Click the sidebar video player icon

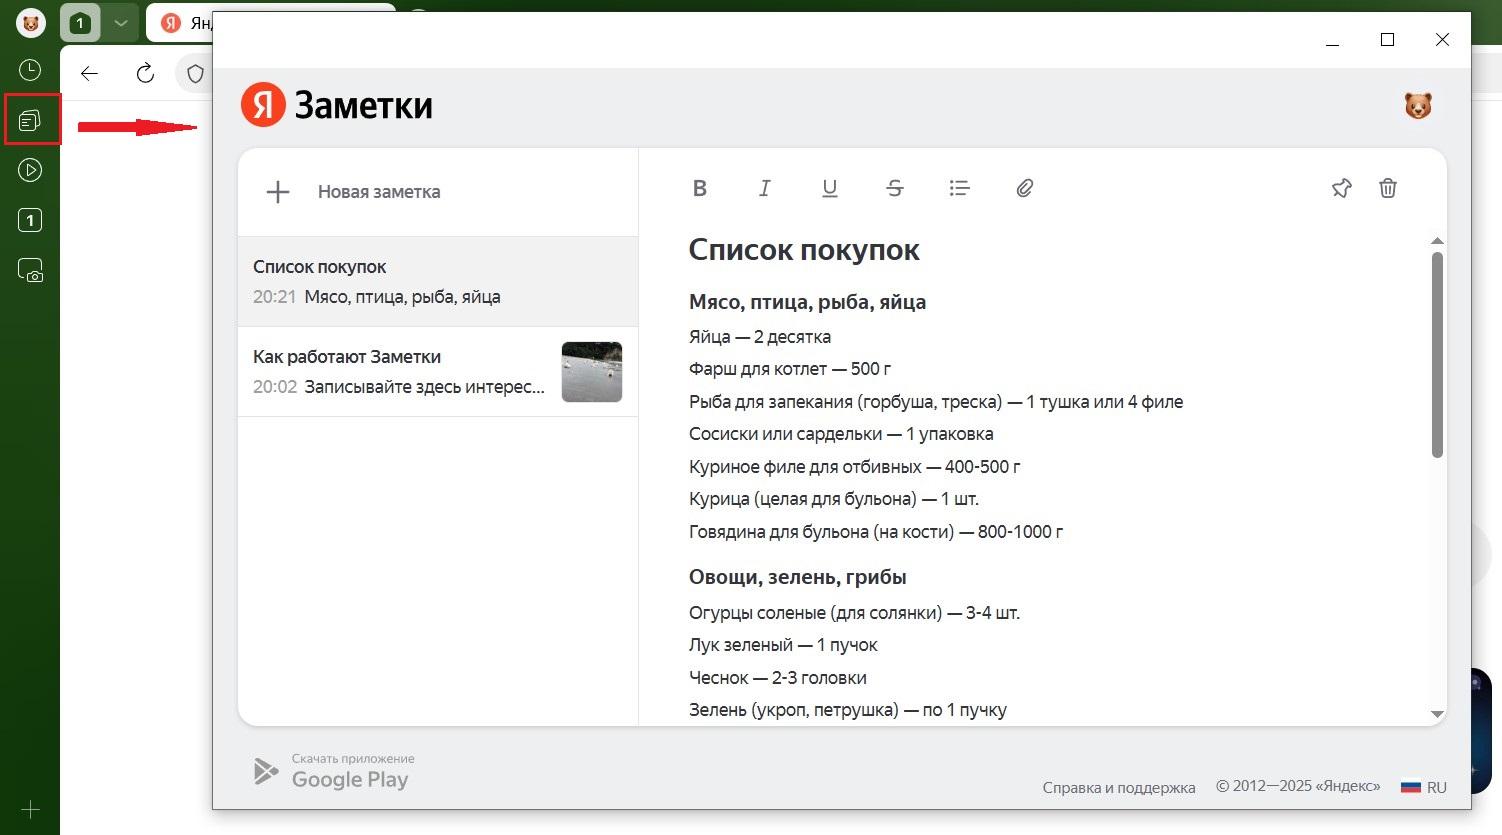[31, 170]
